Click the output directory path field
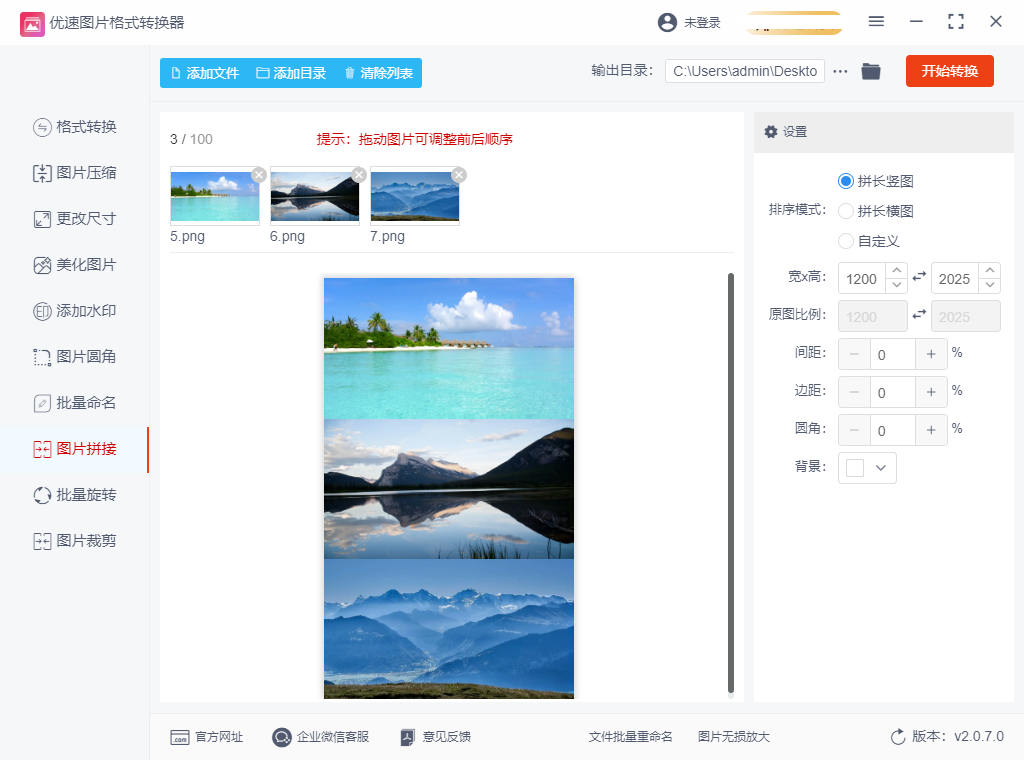Viewport: 1024px width, 760px height. click(744, 71)
